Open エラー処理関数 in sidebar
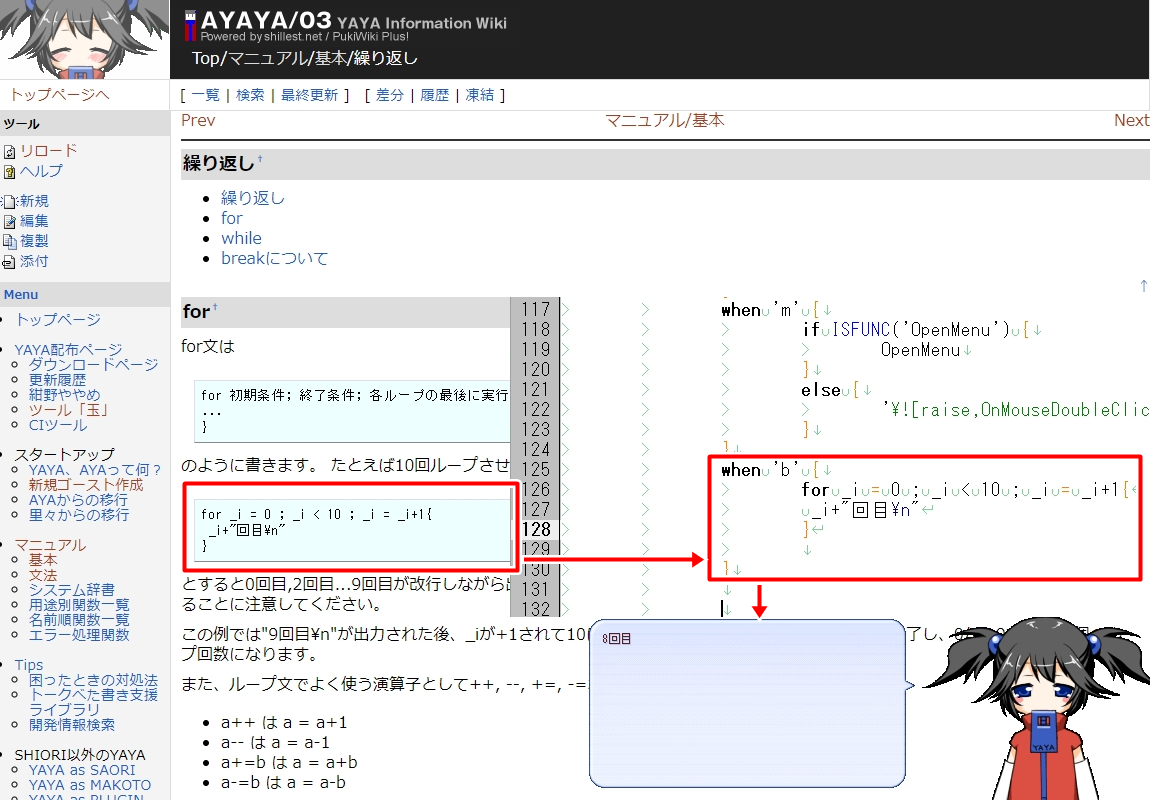The width and height of the screenshot is (1150, 800). click(79, 635)
